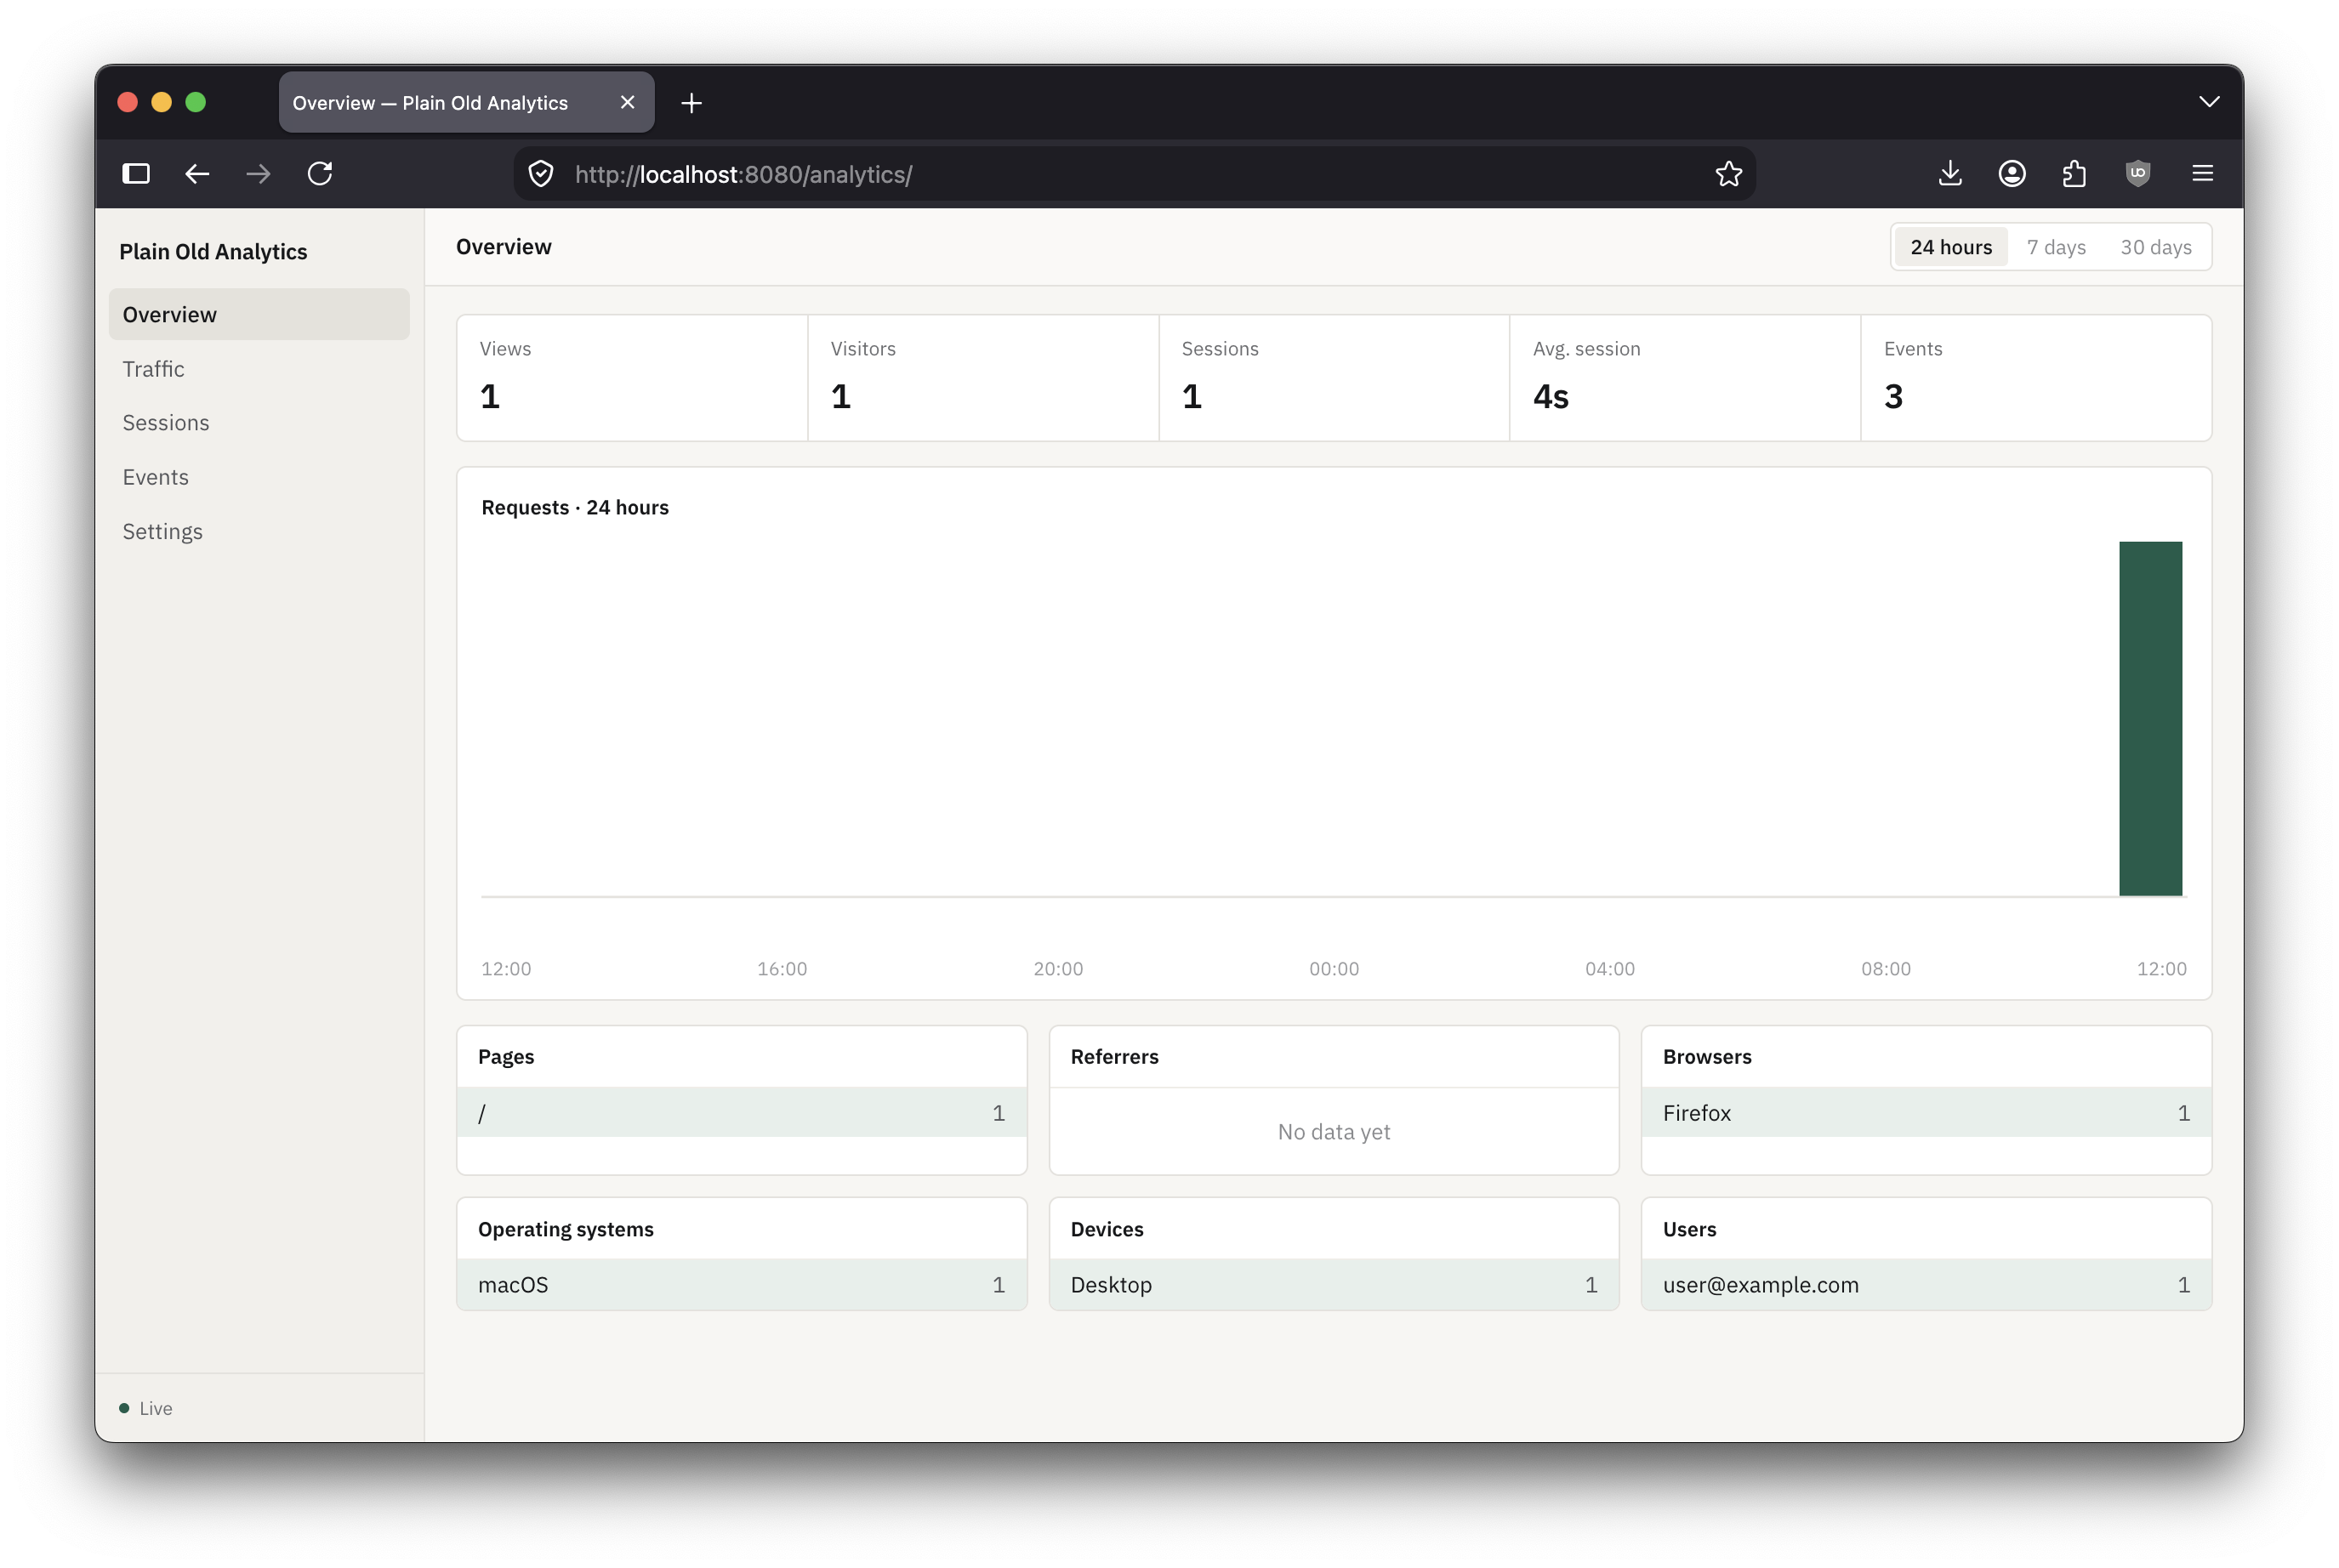
Task: Click the 16:00 chart axis label
Action: tap(781, 968)
